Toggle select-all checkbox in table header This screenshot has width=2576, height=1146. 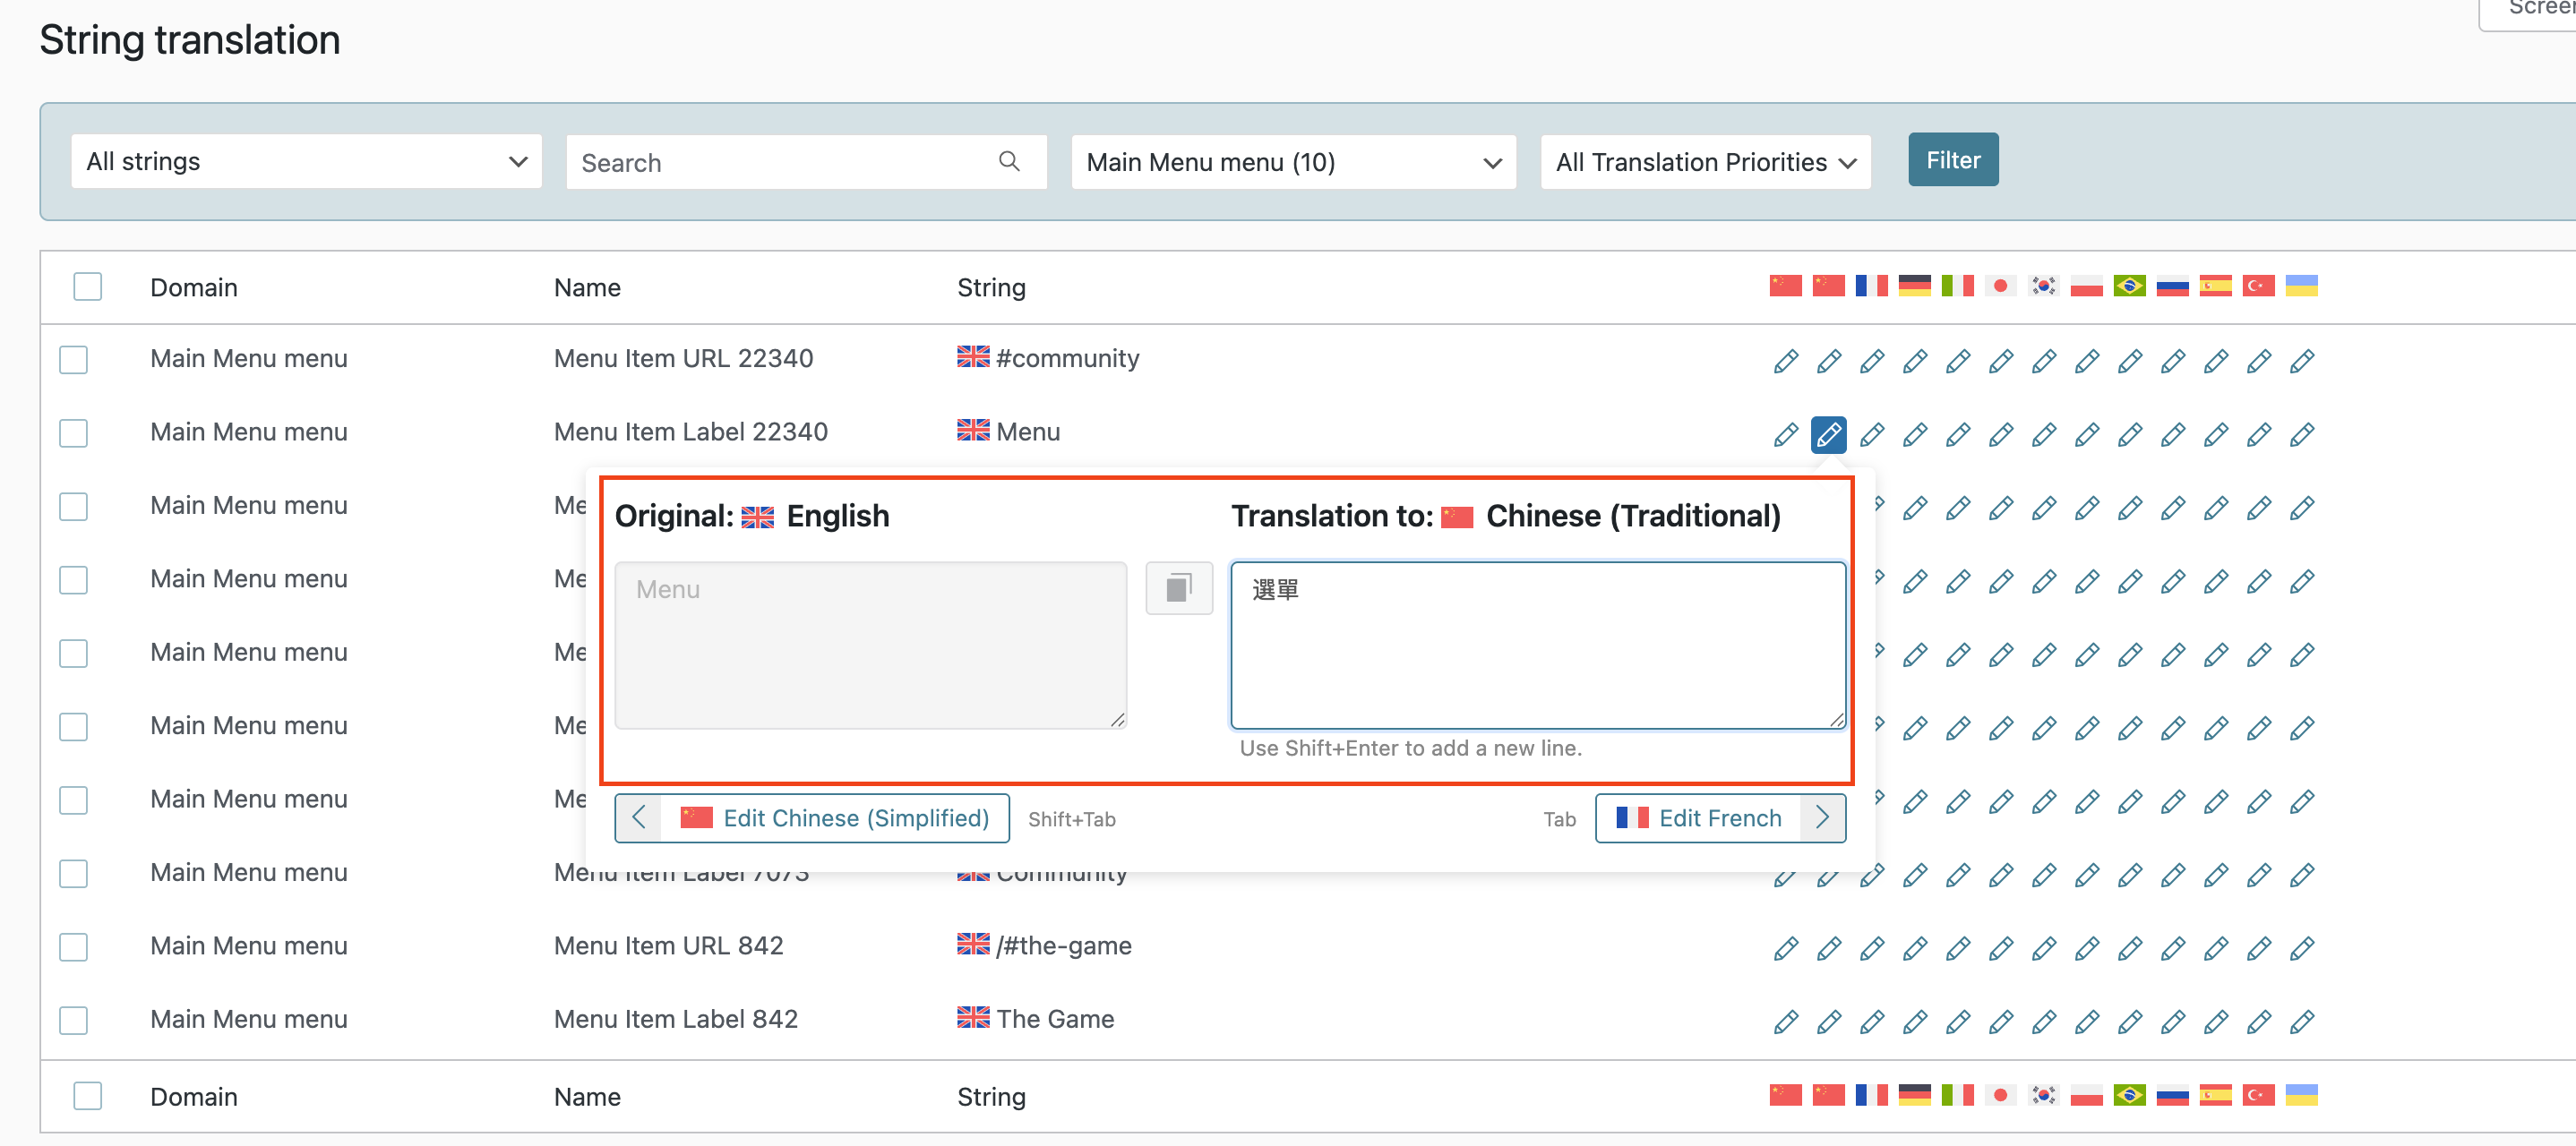[88, 287]
